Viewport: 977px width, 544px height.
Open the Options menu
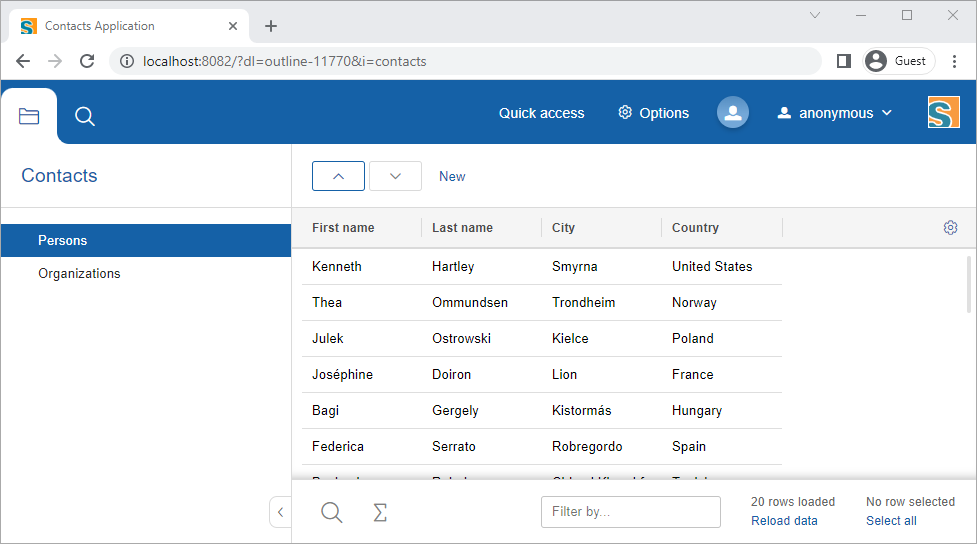point(653,113)
